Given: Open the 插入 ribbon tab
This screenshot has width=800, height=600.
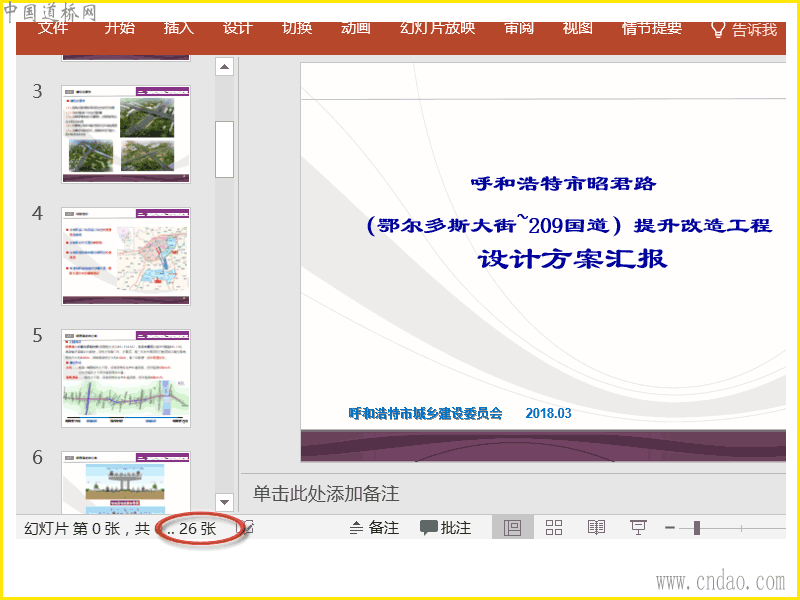Looking at the screenshot, I should click(179, 28).
